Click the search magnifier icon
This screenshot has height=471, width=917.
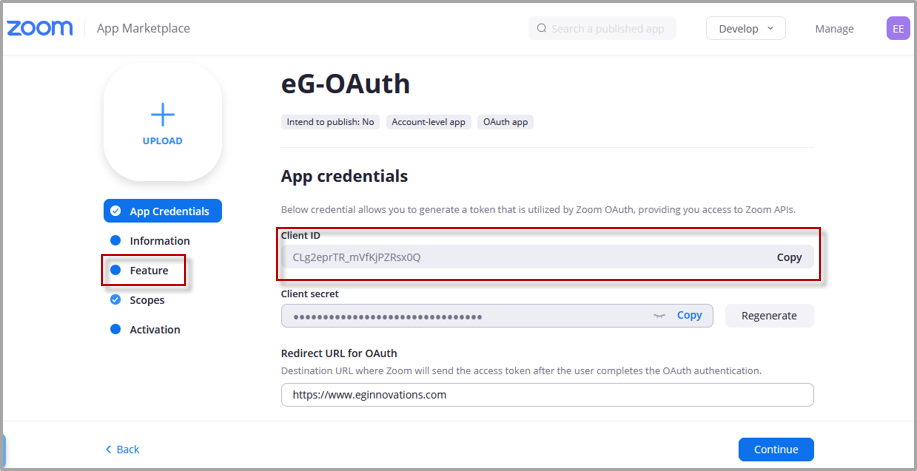pos(542,28)
